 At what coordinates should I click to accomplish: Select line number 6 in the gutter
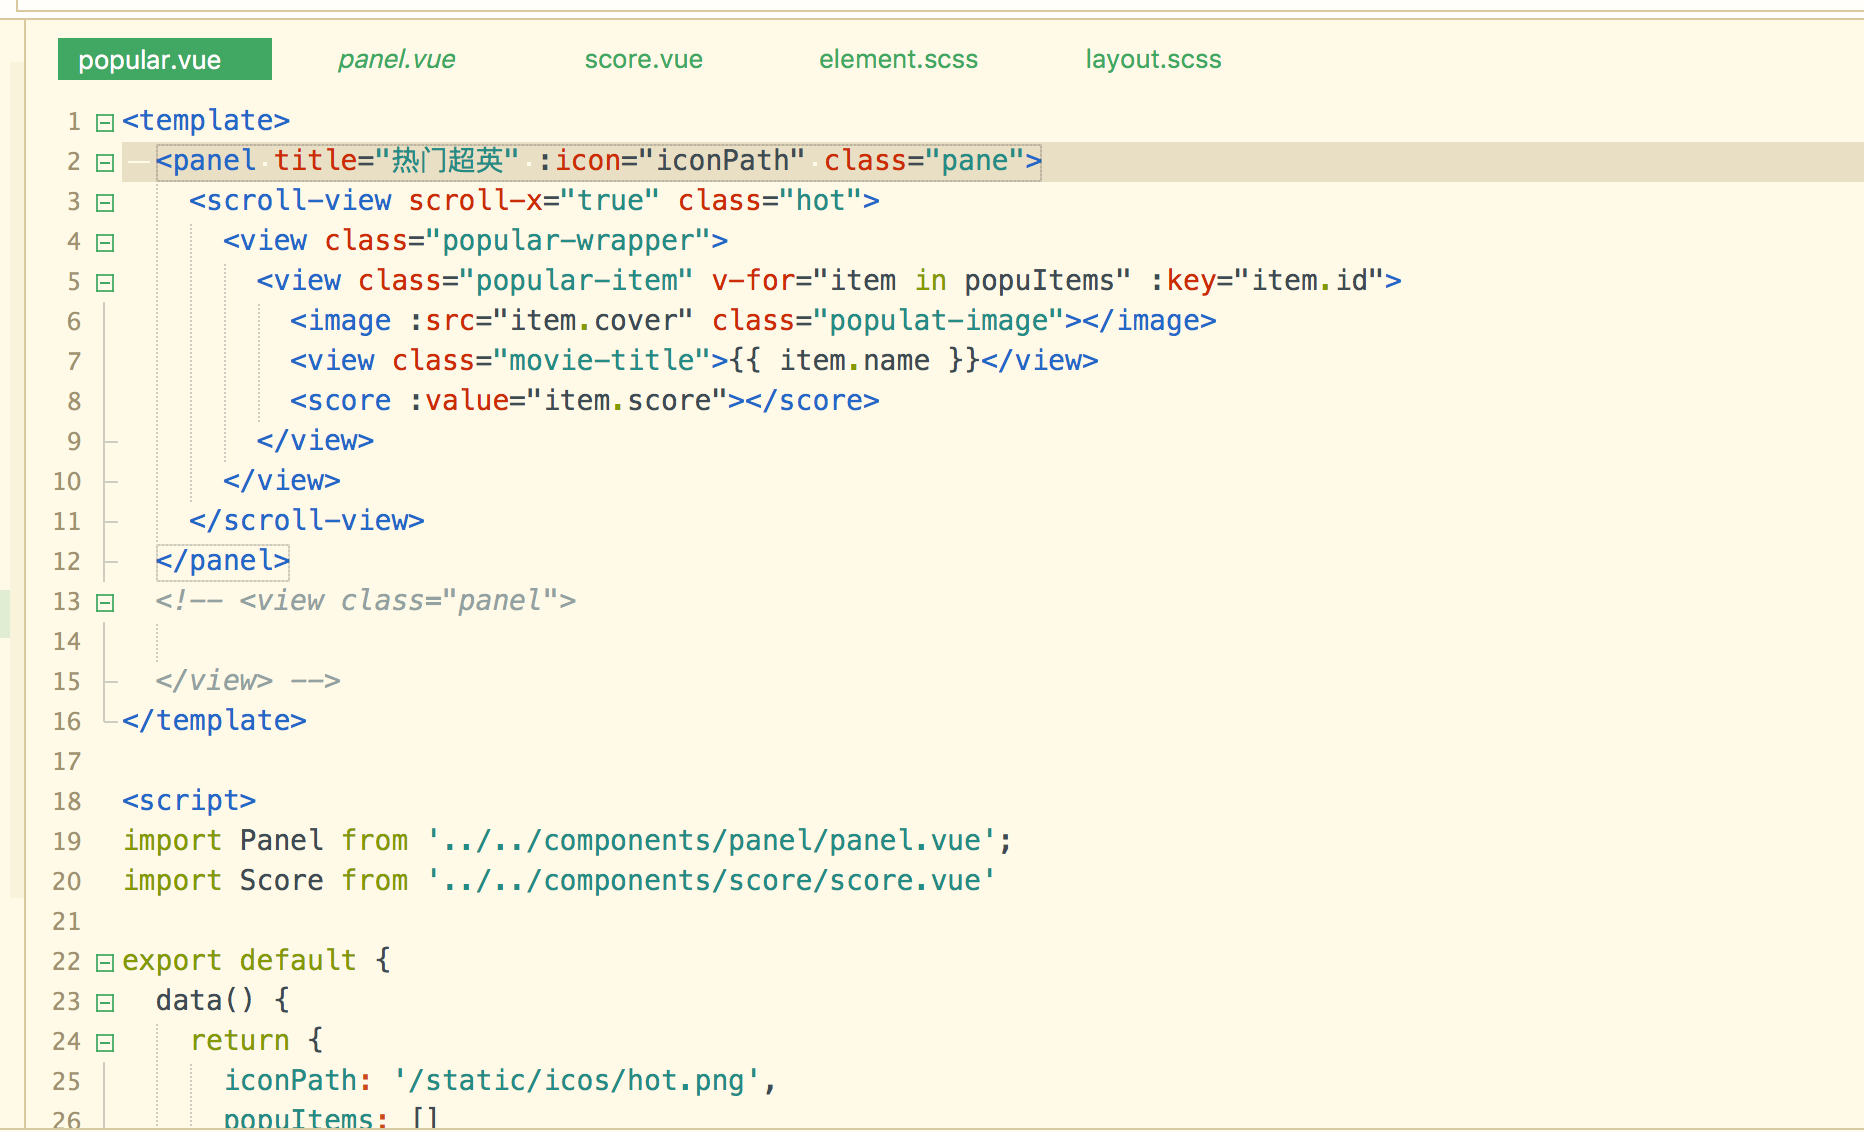(x=74, y=321)
